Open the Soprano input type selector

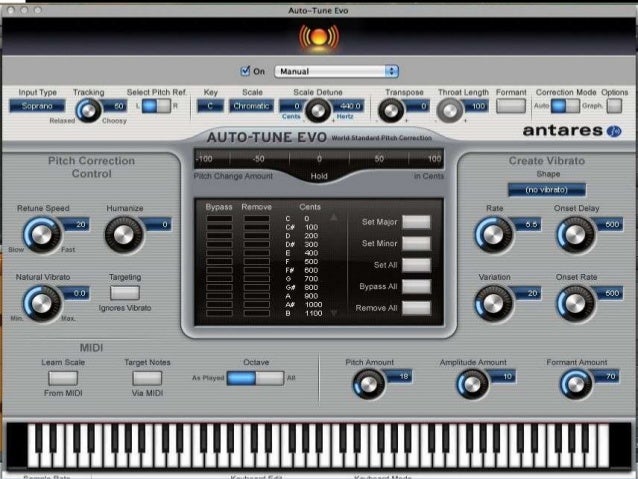point(37,106)
